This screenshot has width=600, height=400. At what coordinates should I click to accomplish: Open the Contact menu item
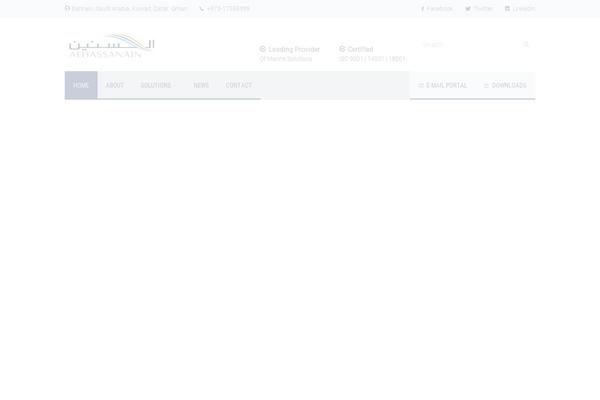click(238, 85)
